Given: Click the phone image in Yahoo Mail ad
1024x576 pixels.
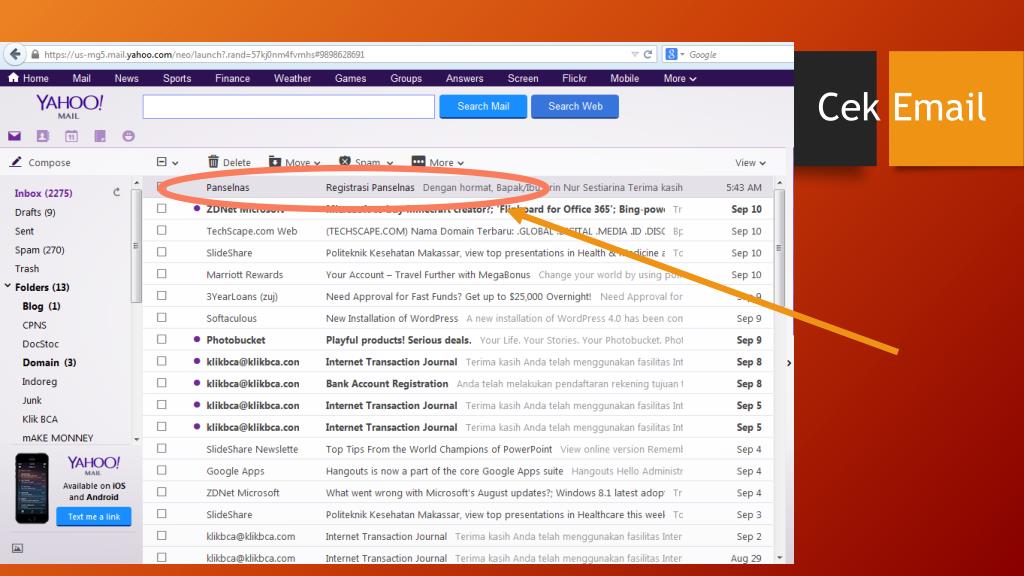Looking at the screenshot, I should pos(32,488).
